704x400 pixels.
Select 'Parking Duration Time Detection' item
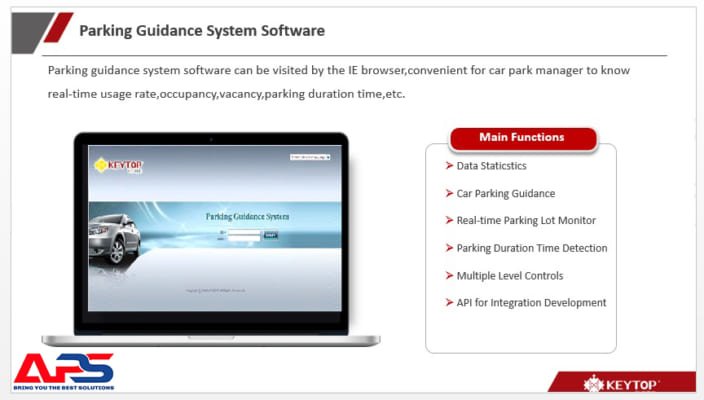tap(532, 248)
